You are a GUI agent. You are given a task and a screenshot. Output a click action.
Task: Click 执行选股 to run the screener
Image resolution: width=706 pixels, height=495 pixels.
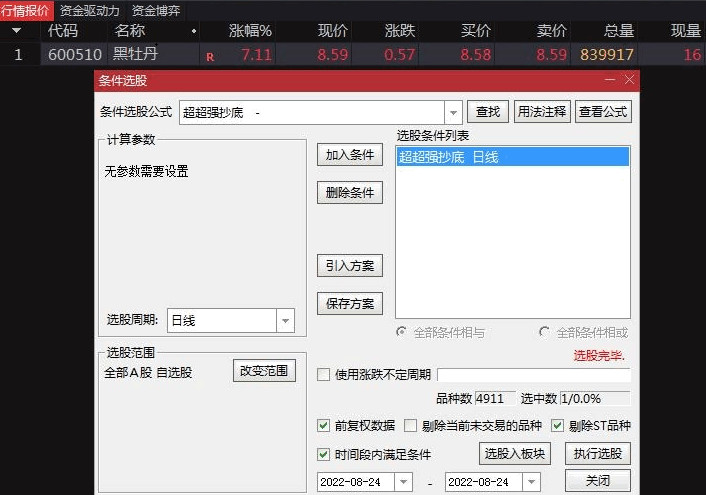pos(598,453)
